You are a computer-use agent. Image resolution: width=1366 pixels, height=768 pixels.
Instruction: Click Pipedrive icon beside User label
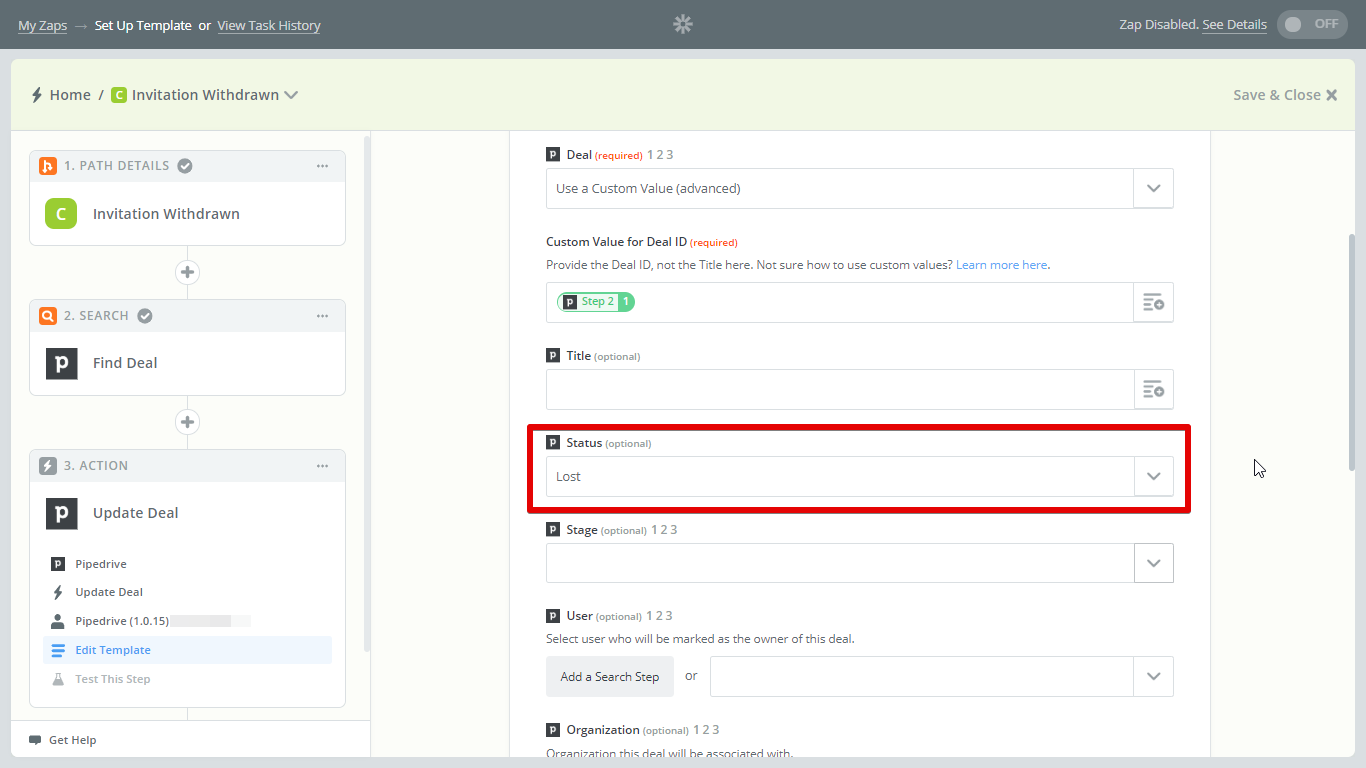point(553,616)
